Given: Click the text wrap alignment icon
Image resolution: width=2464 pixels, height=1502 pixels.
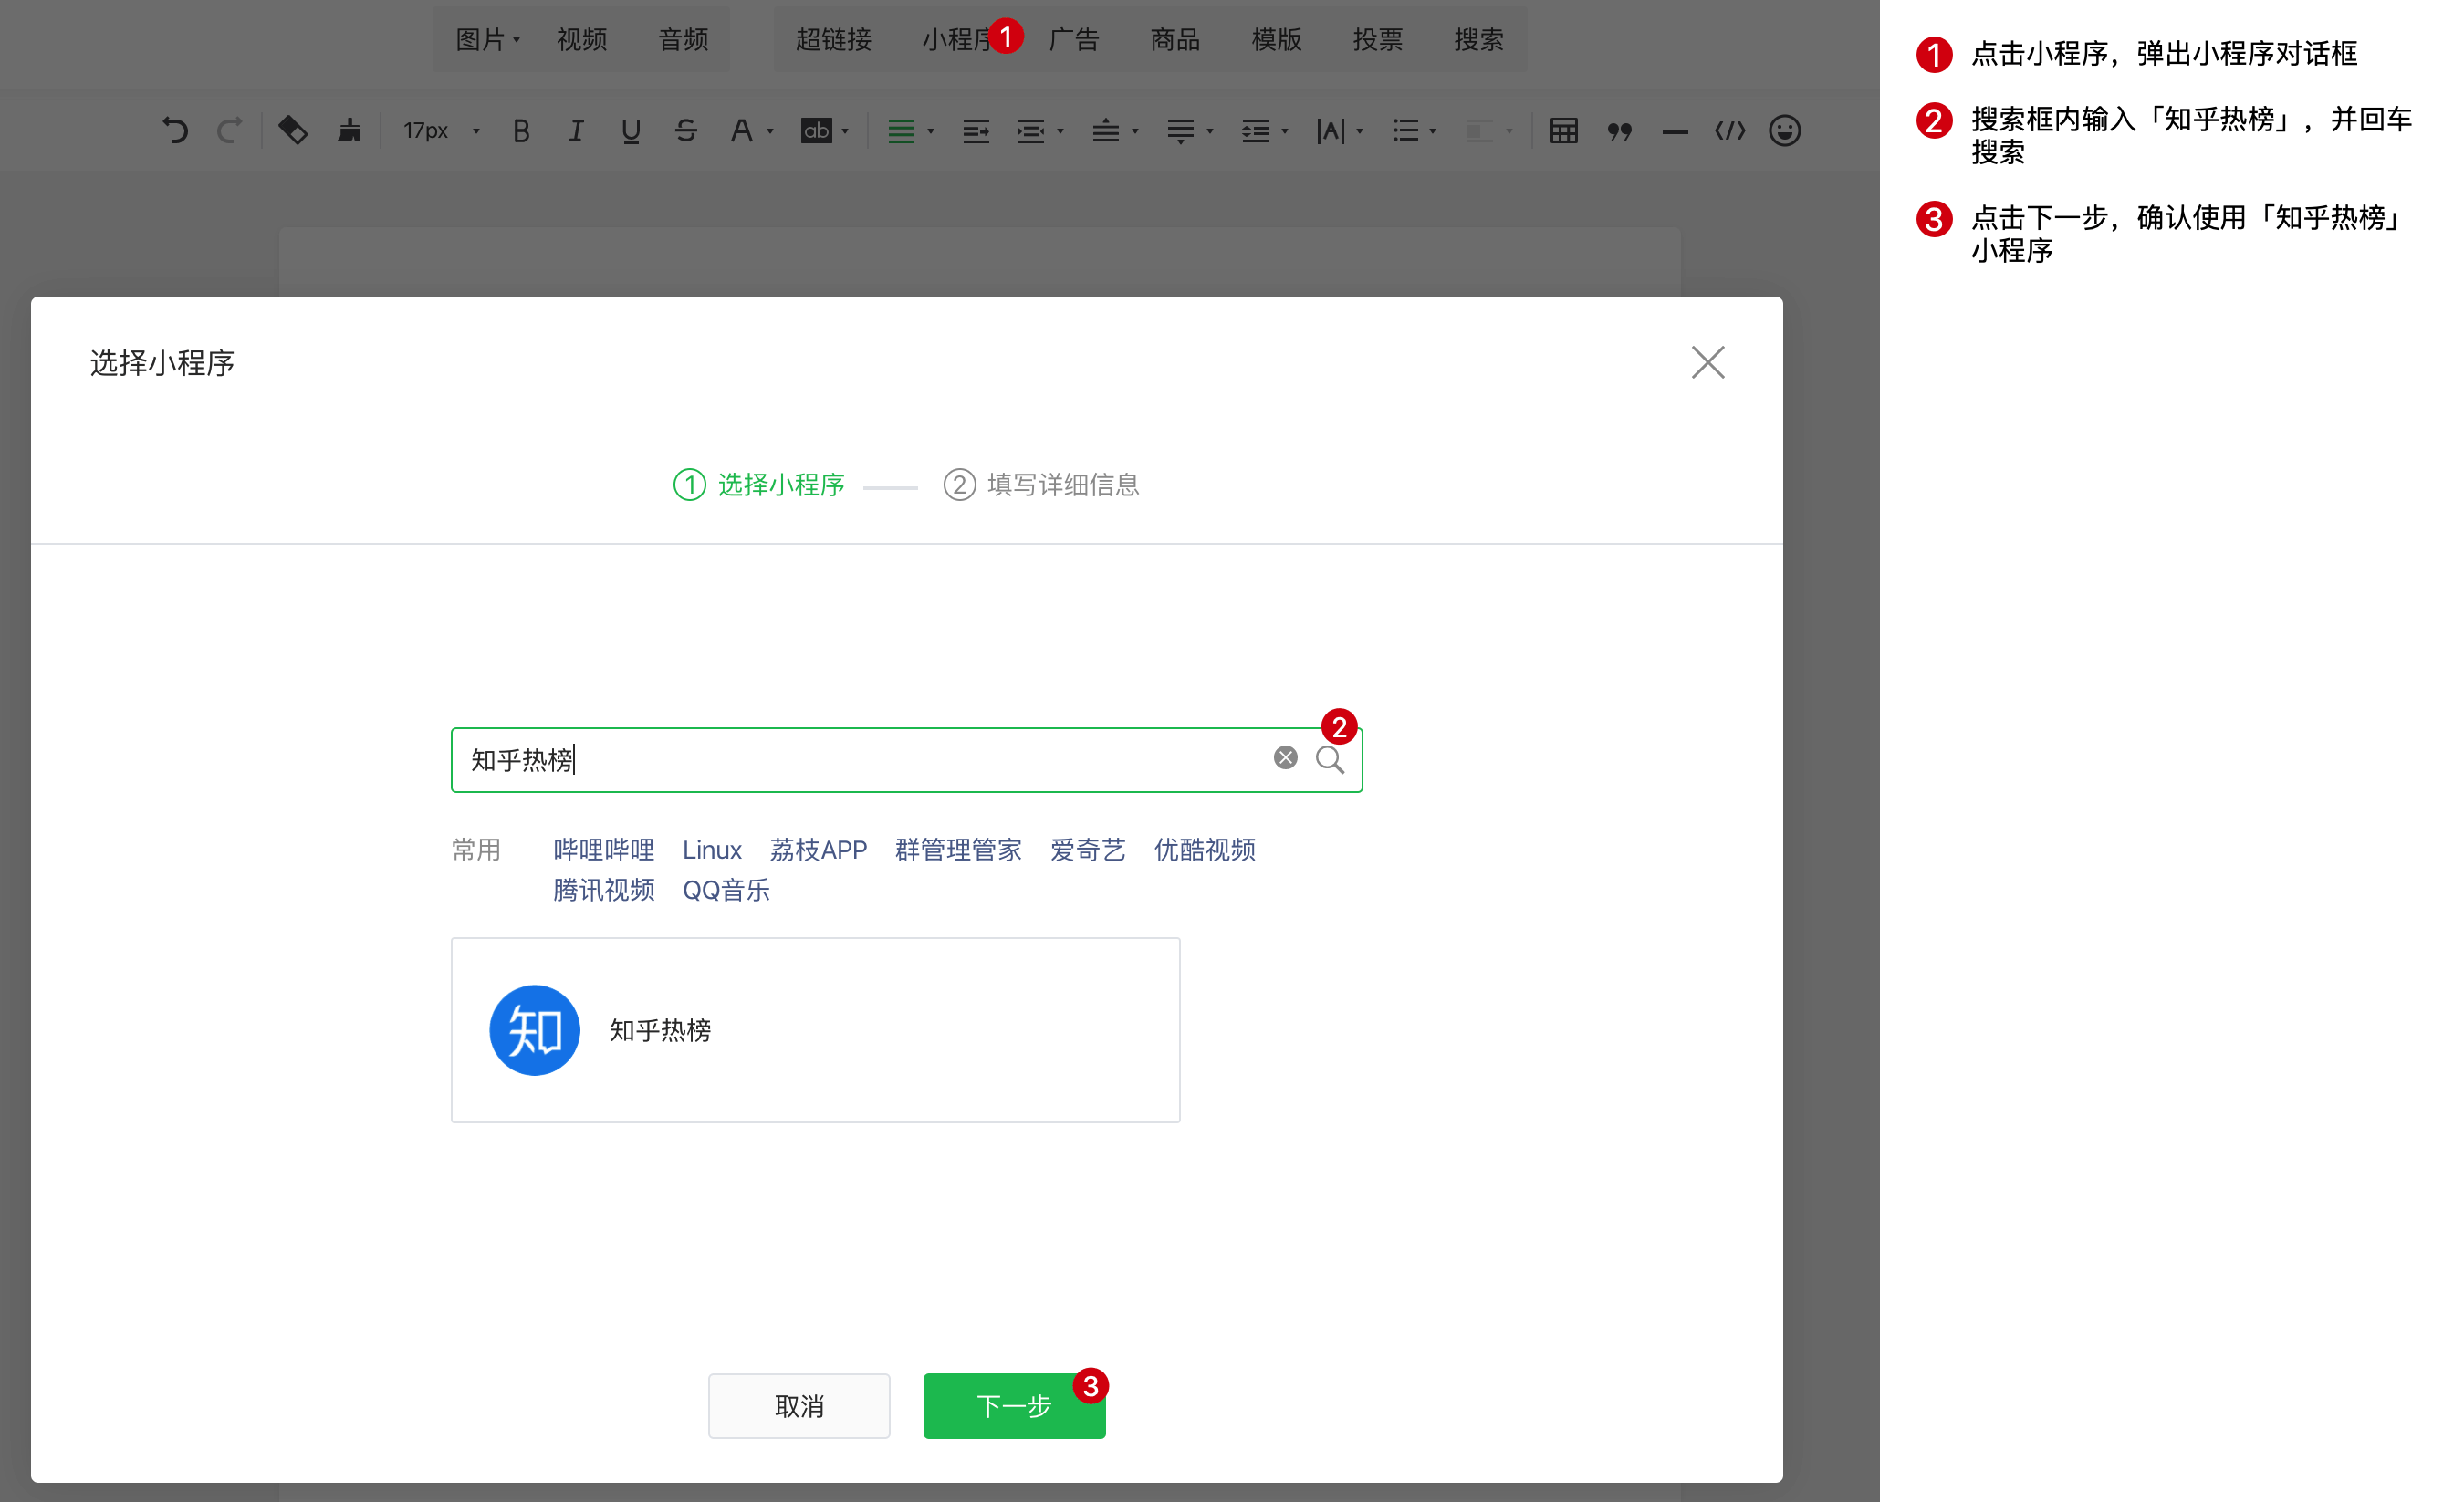Looking at the screenshot, I should click(976, 131).
